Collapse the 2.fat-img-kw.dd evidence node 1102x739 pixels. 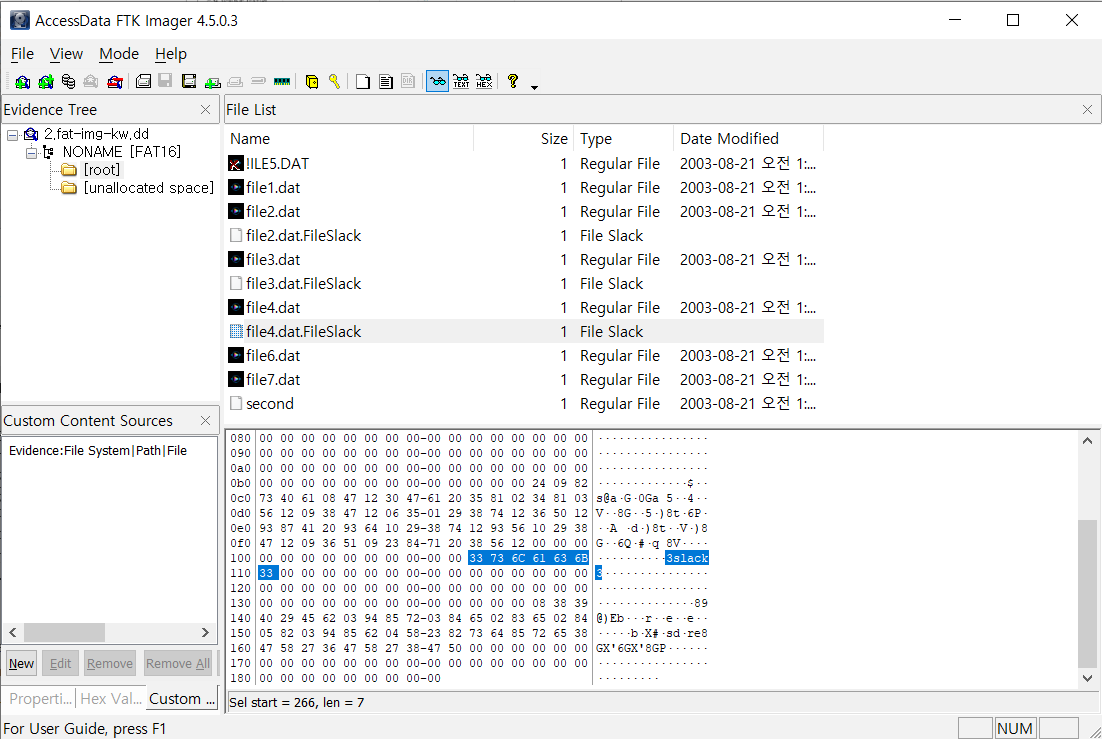click(13, 134)
